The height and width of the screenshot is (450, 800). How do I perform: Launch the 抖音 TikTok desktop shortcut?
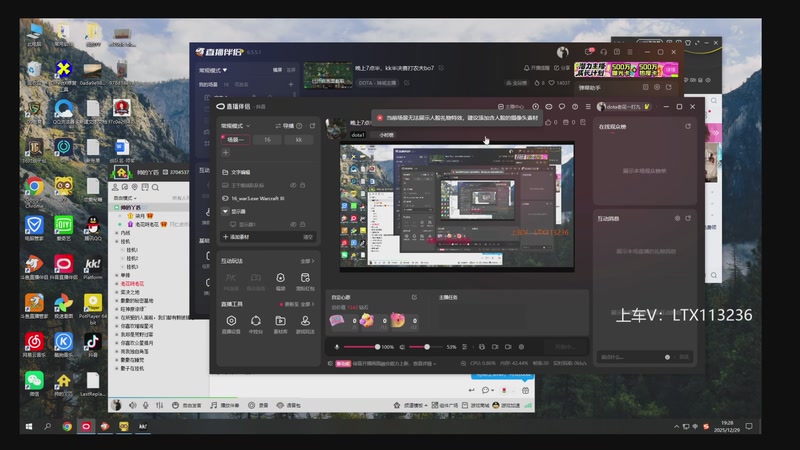tap(92, 344)
